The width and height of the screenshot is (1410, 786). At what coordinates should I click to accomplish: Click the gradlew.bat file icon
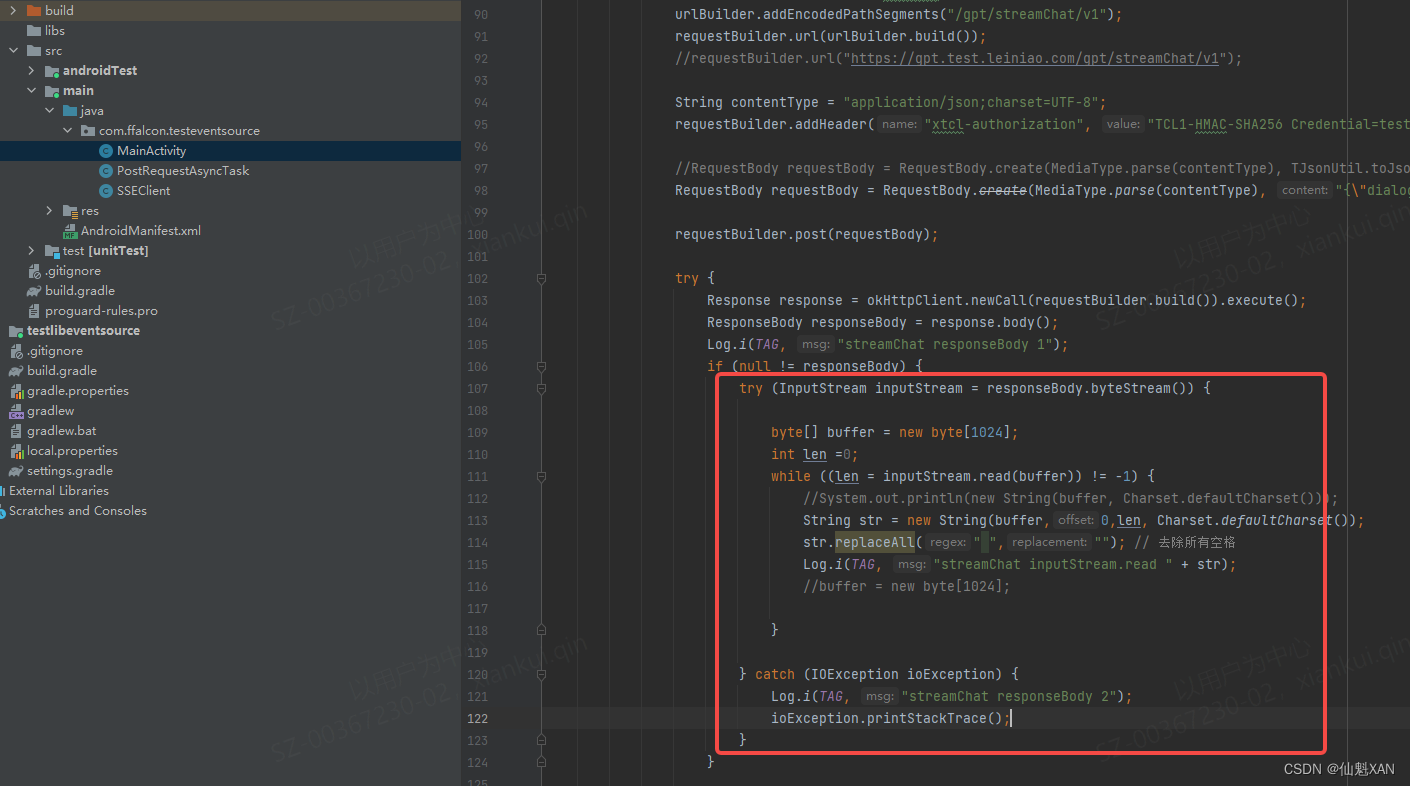click(16, 431)
